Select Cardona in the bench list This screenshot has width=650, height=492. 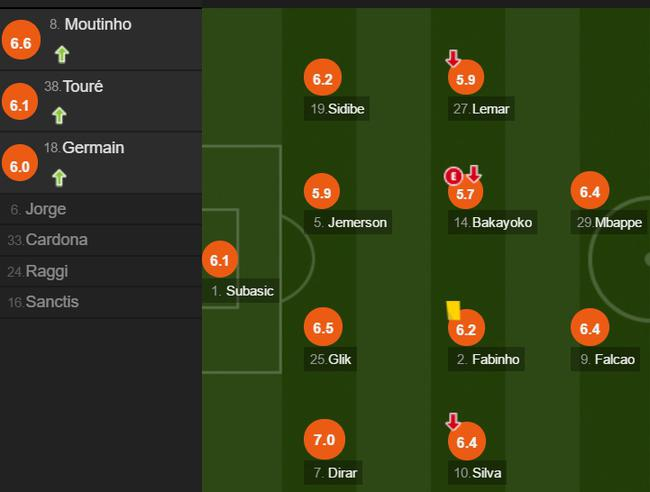(x=56, y=240)
